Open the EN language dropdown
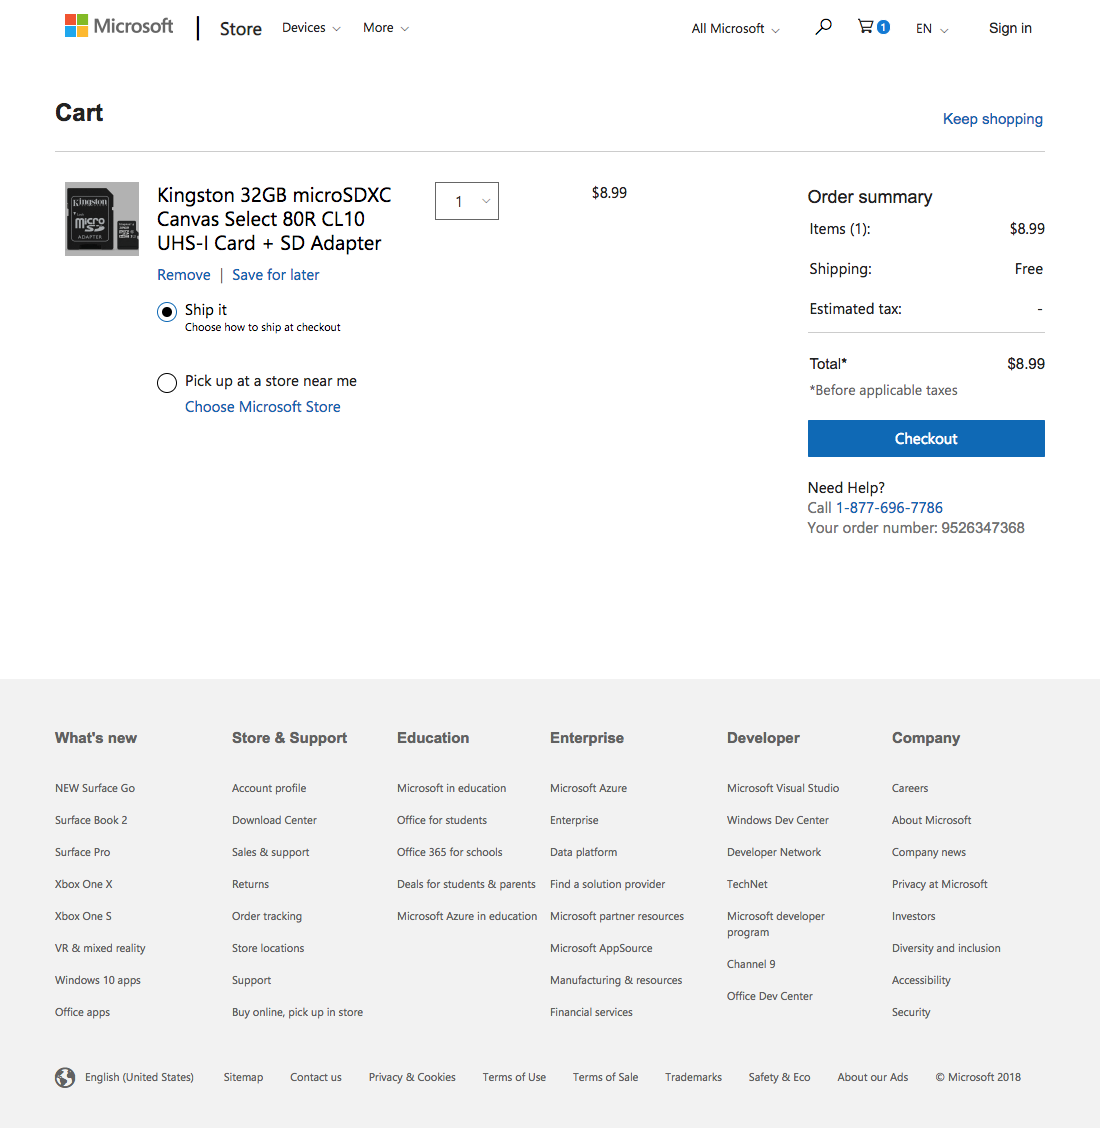Viewport: 1100px width, 1128px height. [930, 29]
